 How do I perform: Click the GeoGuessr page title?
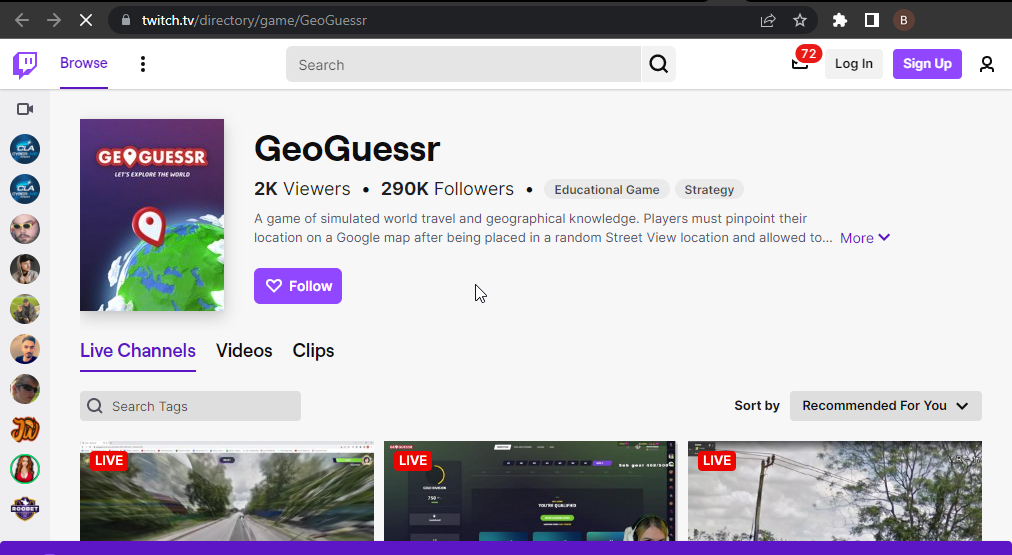pyautogui.click(x=347, y=148)
